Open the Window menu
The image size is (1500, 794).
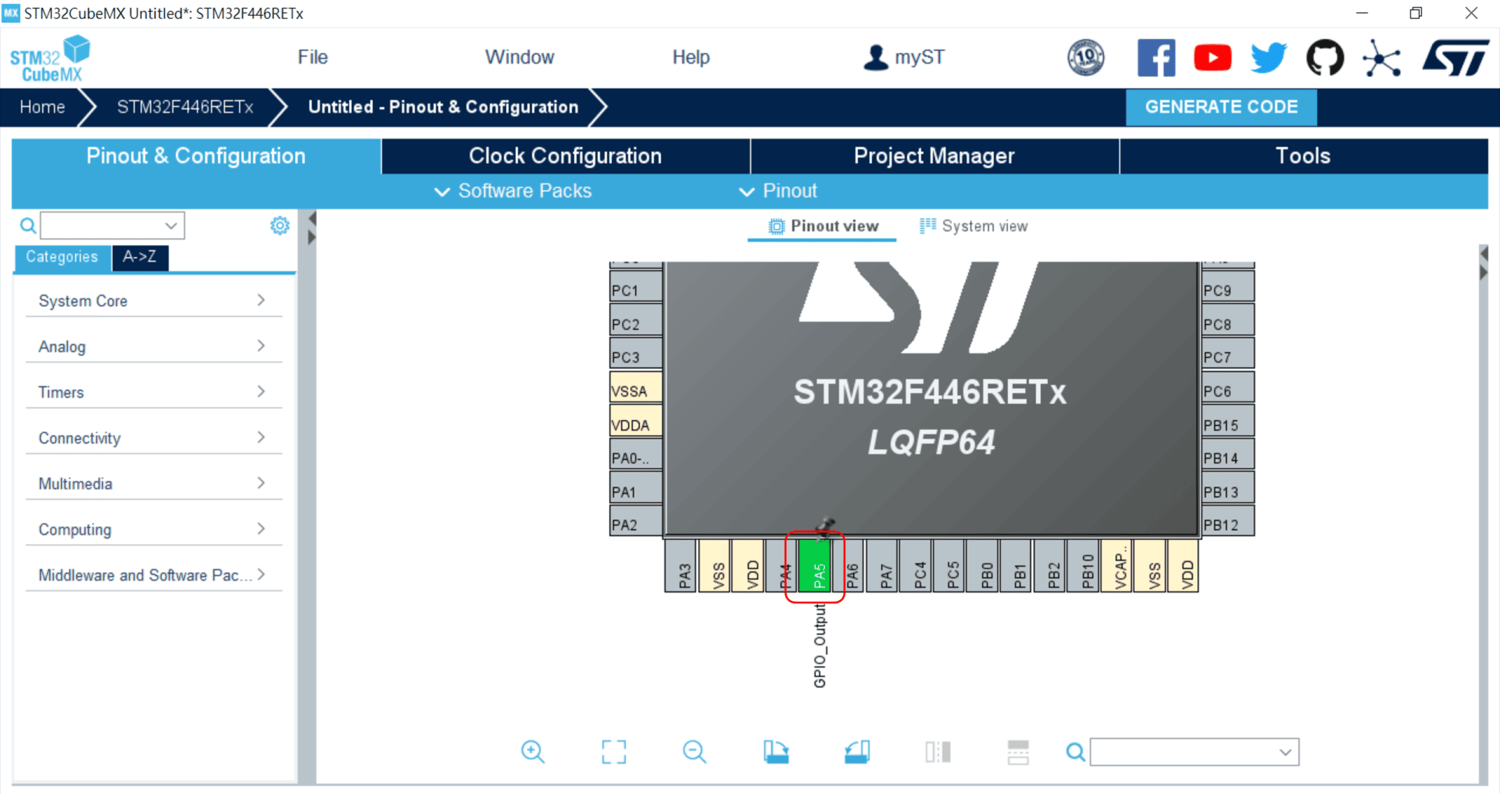pos(519,57)
